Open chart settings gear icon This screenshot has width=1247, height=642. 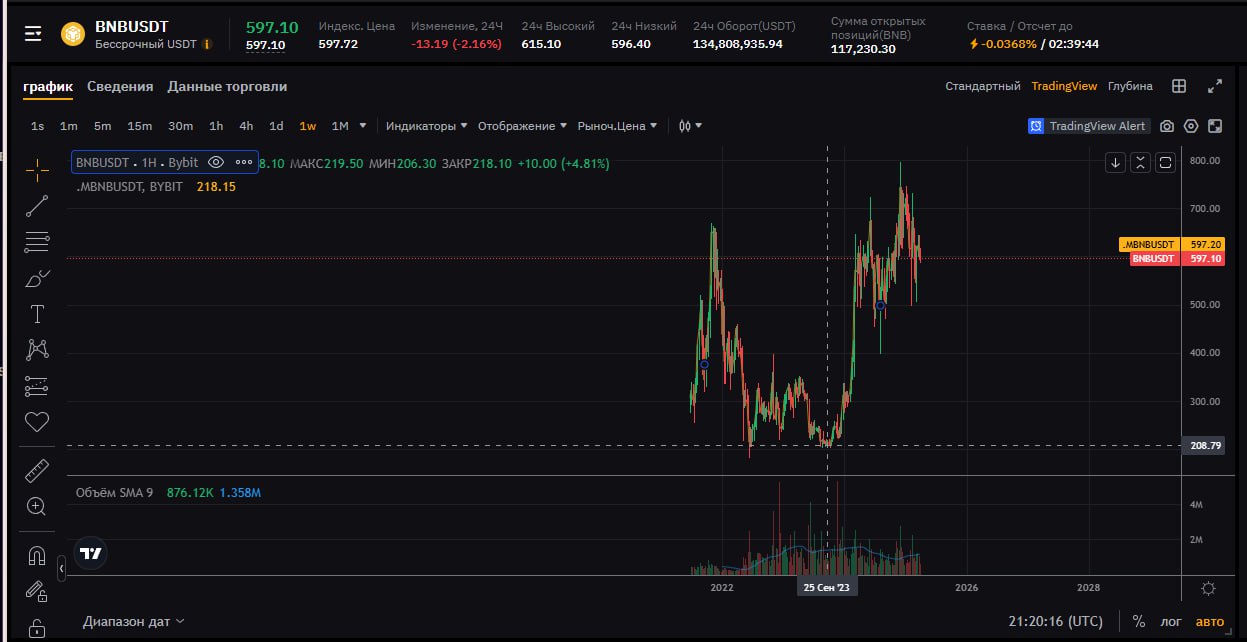[1191, 126]
